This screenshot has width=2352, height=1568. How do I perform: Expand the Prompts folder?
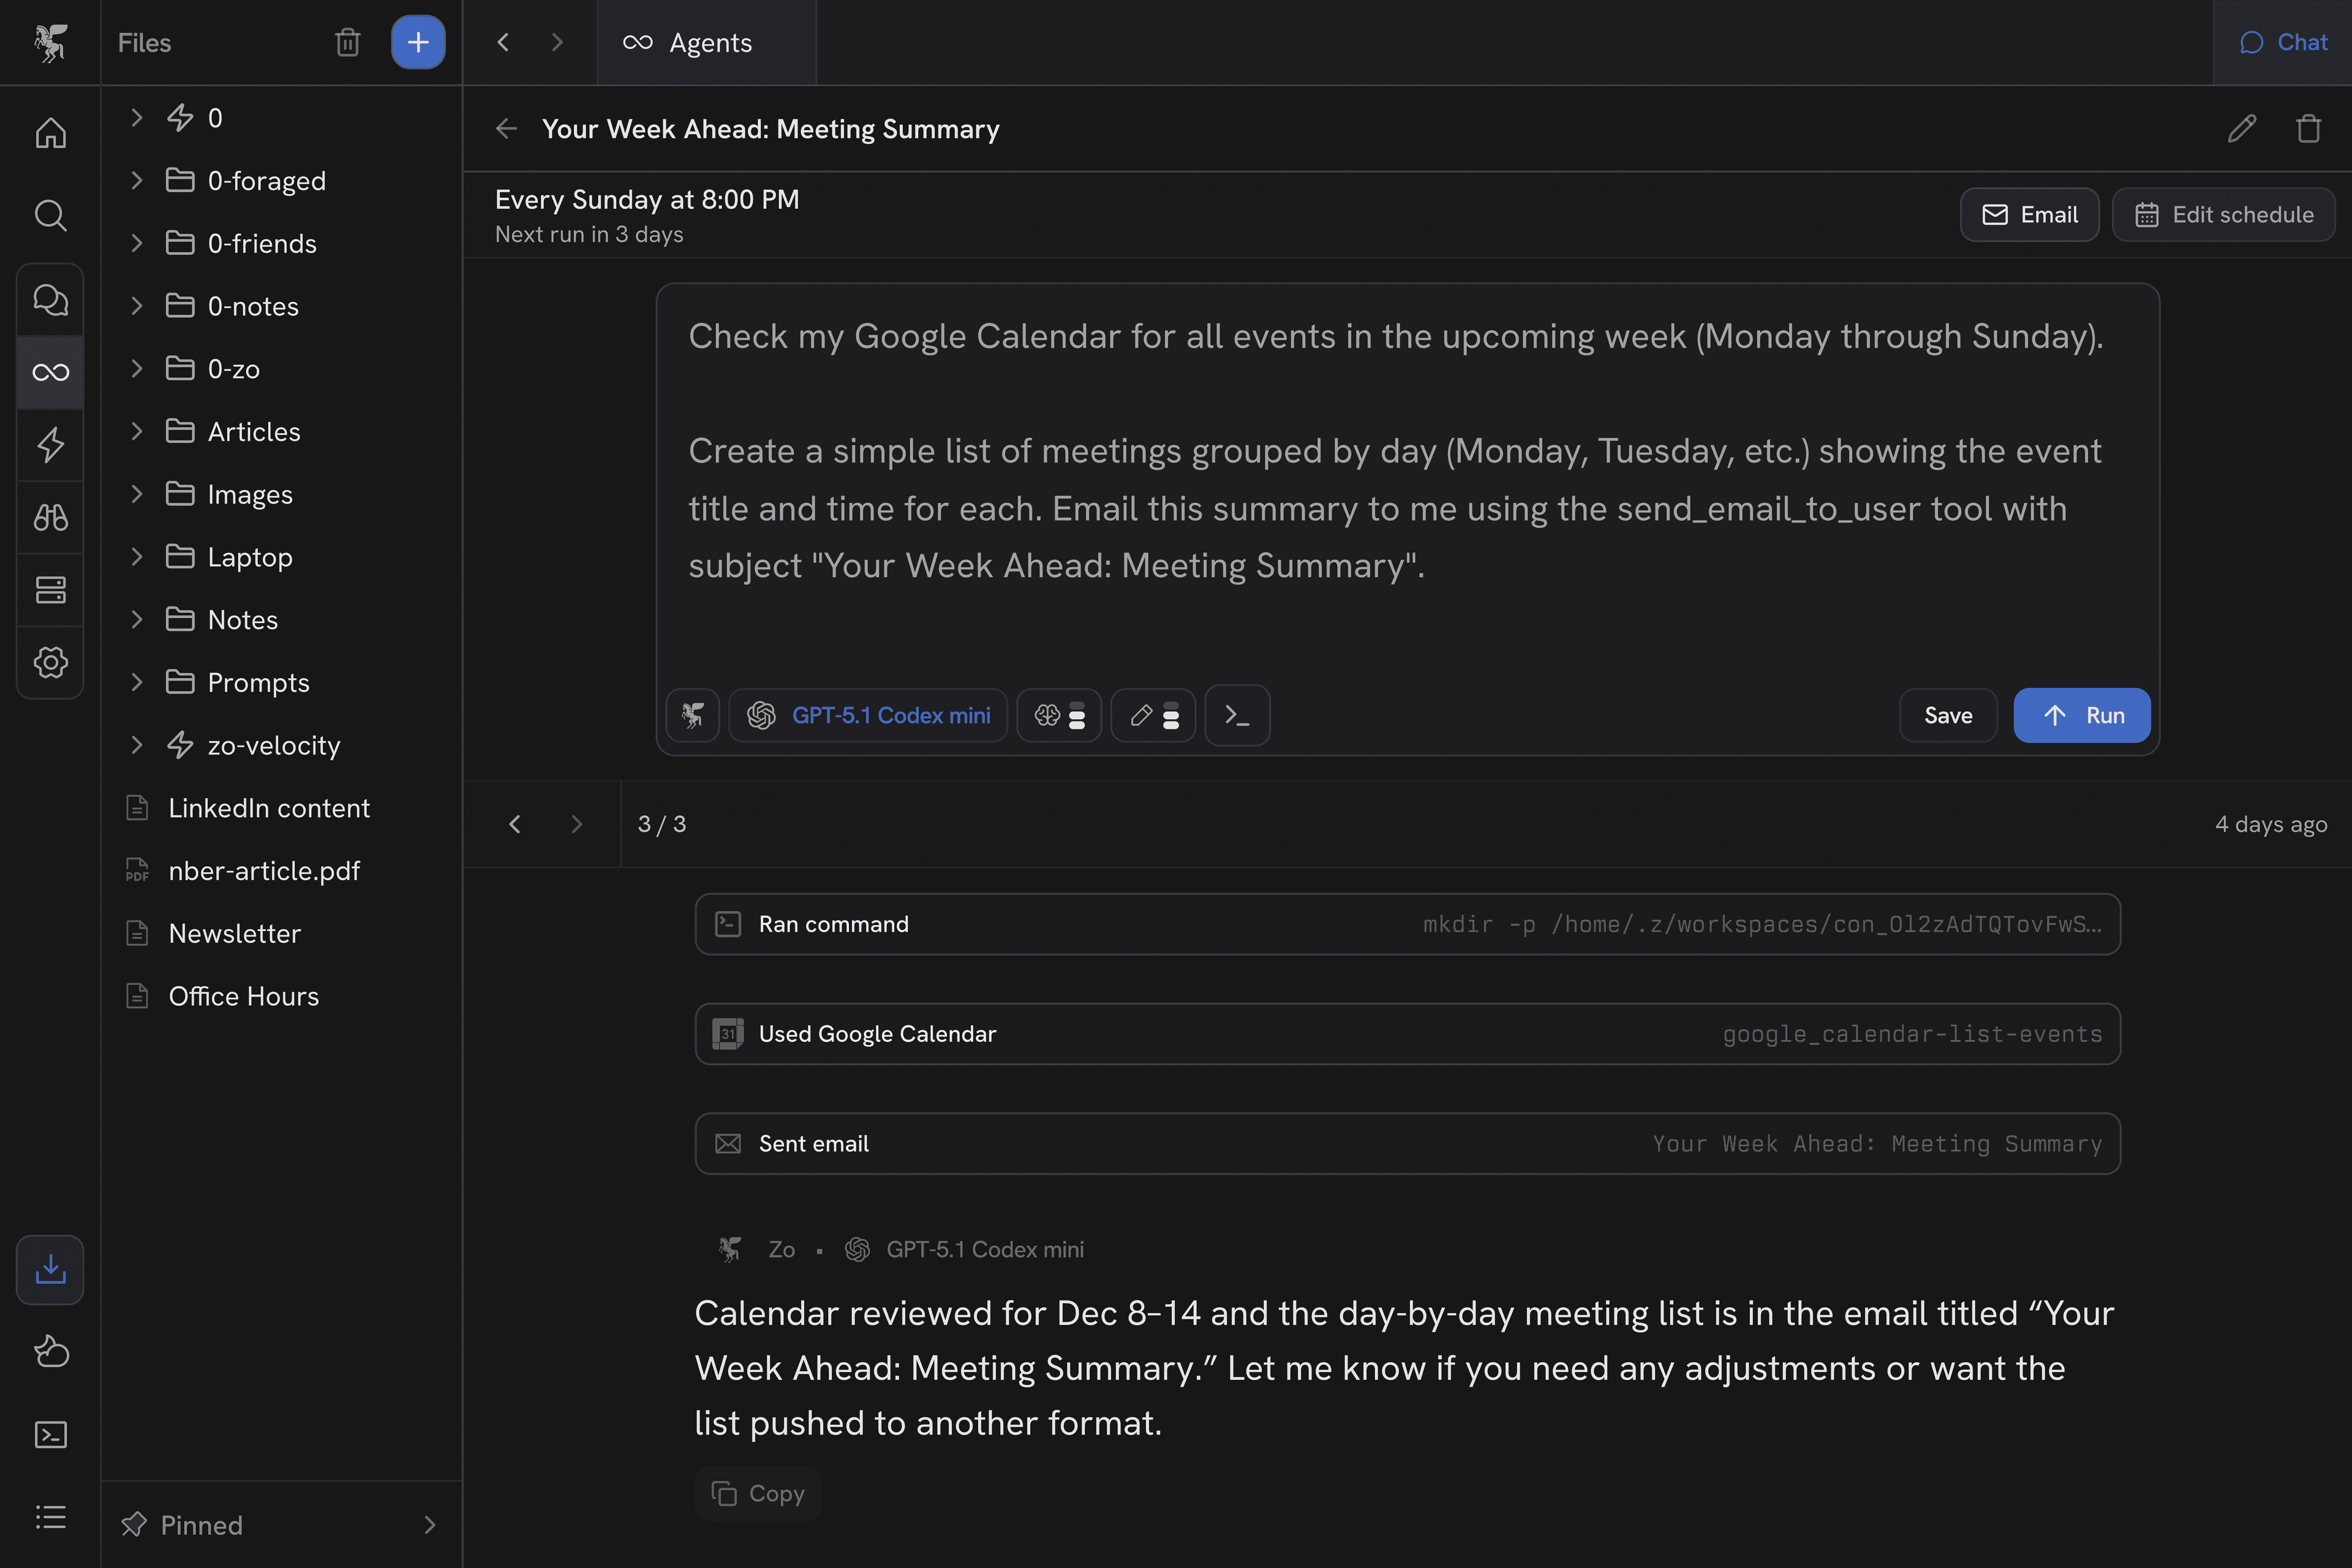coord(137,682)
